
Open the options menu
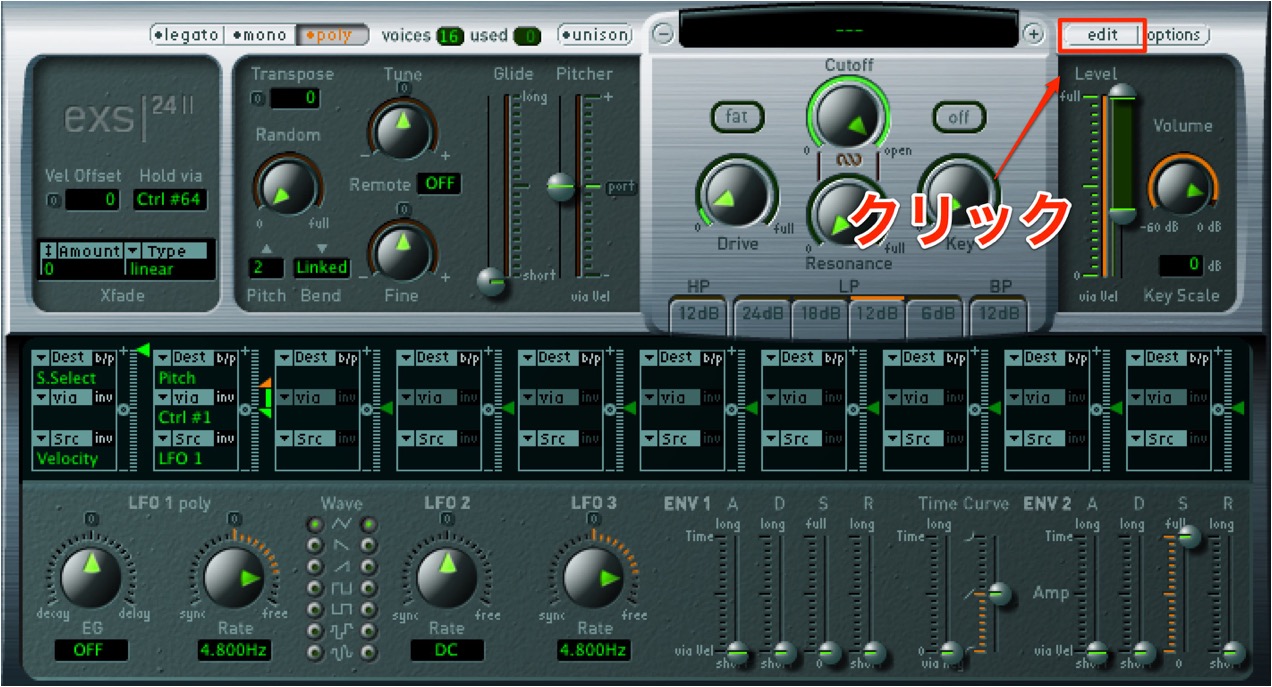point(1176,35)
